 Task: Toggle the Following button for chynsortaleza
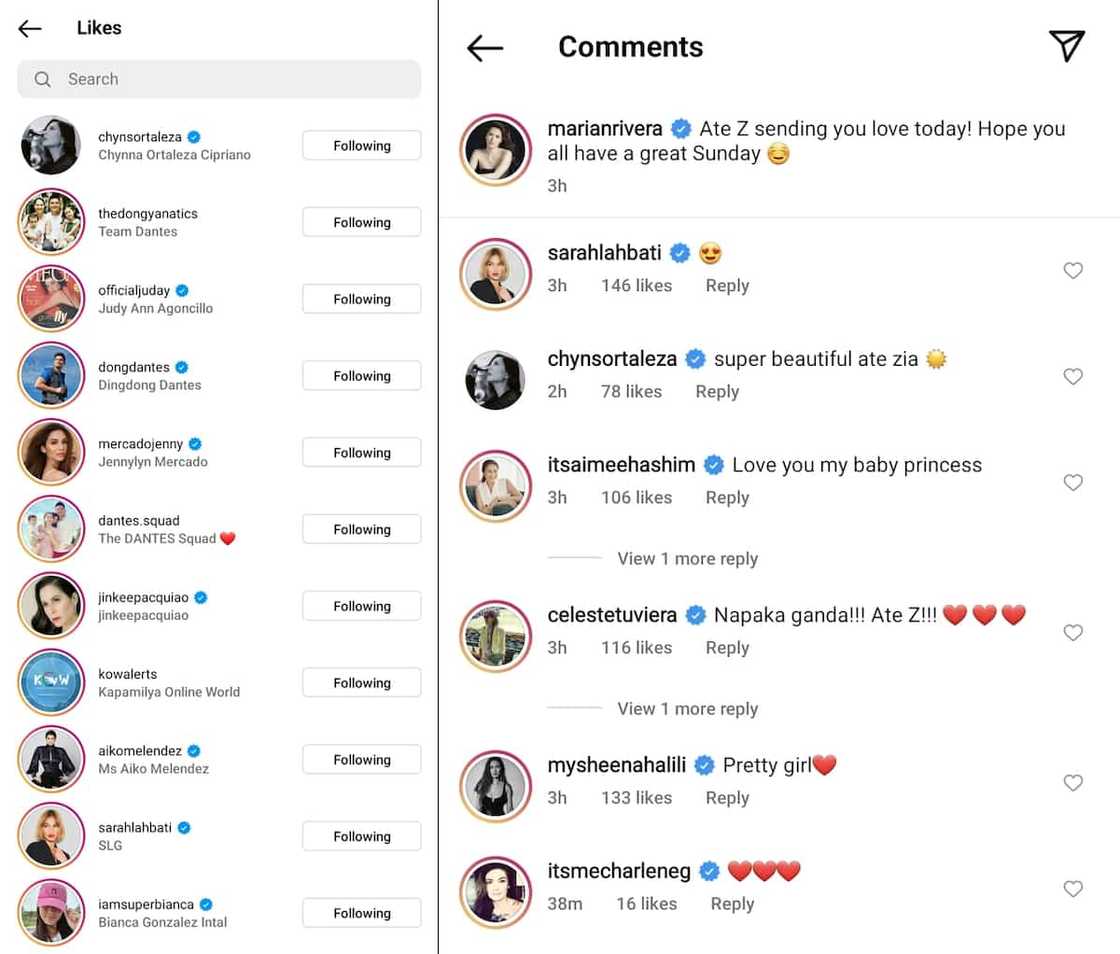(361, 146)
